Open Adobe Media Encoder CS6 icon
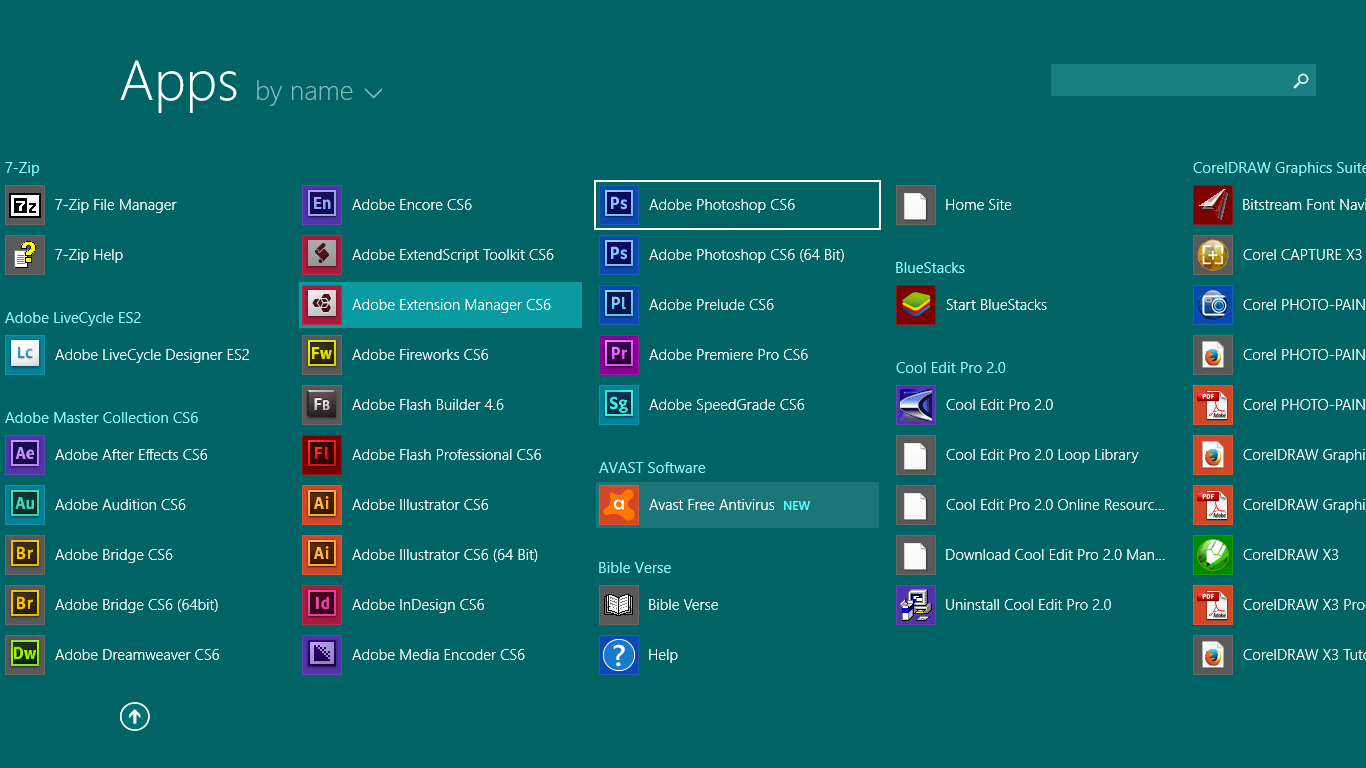 [322, 655]
